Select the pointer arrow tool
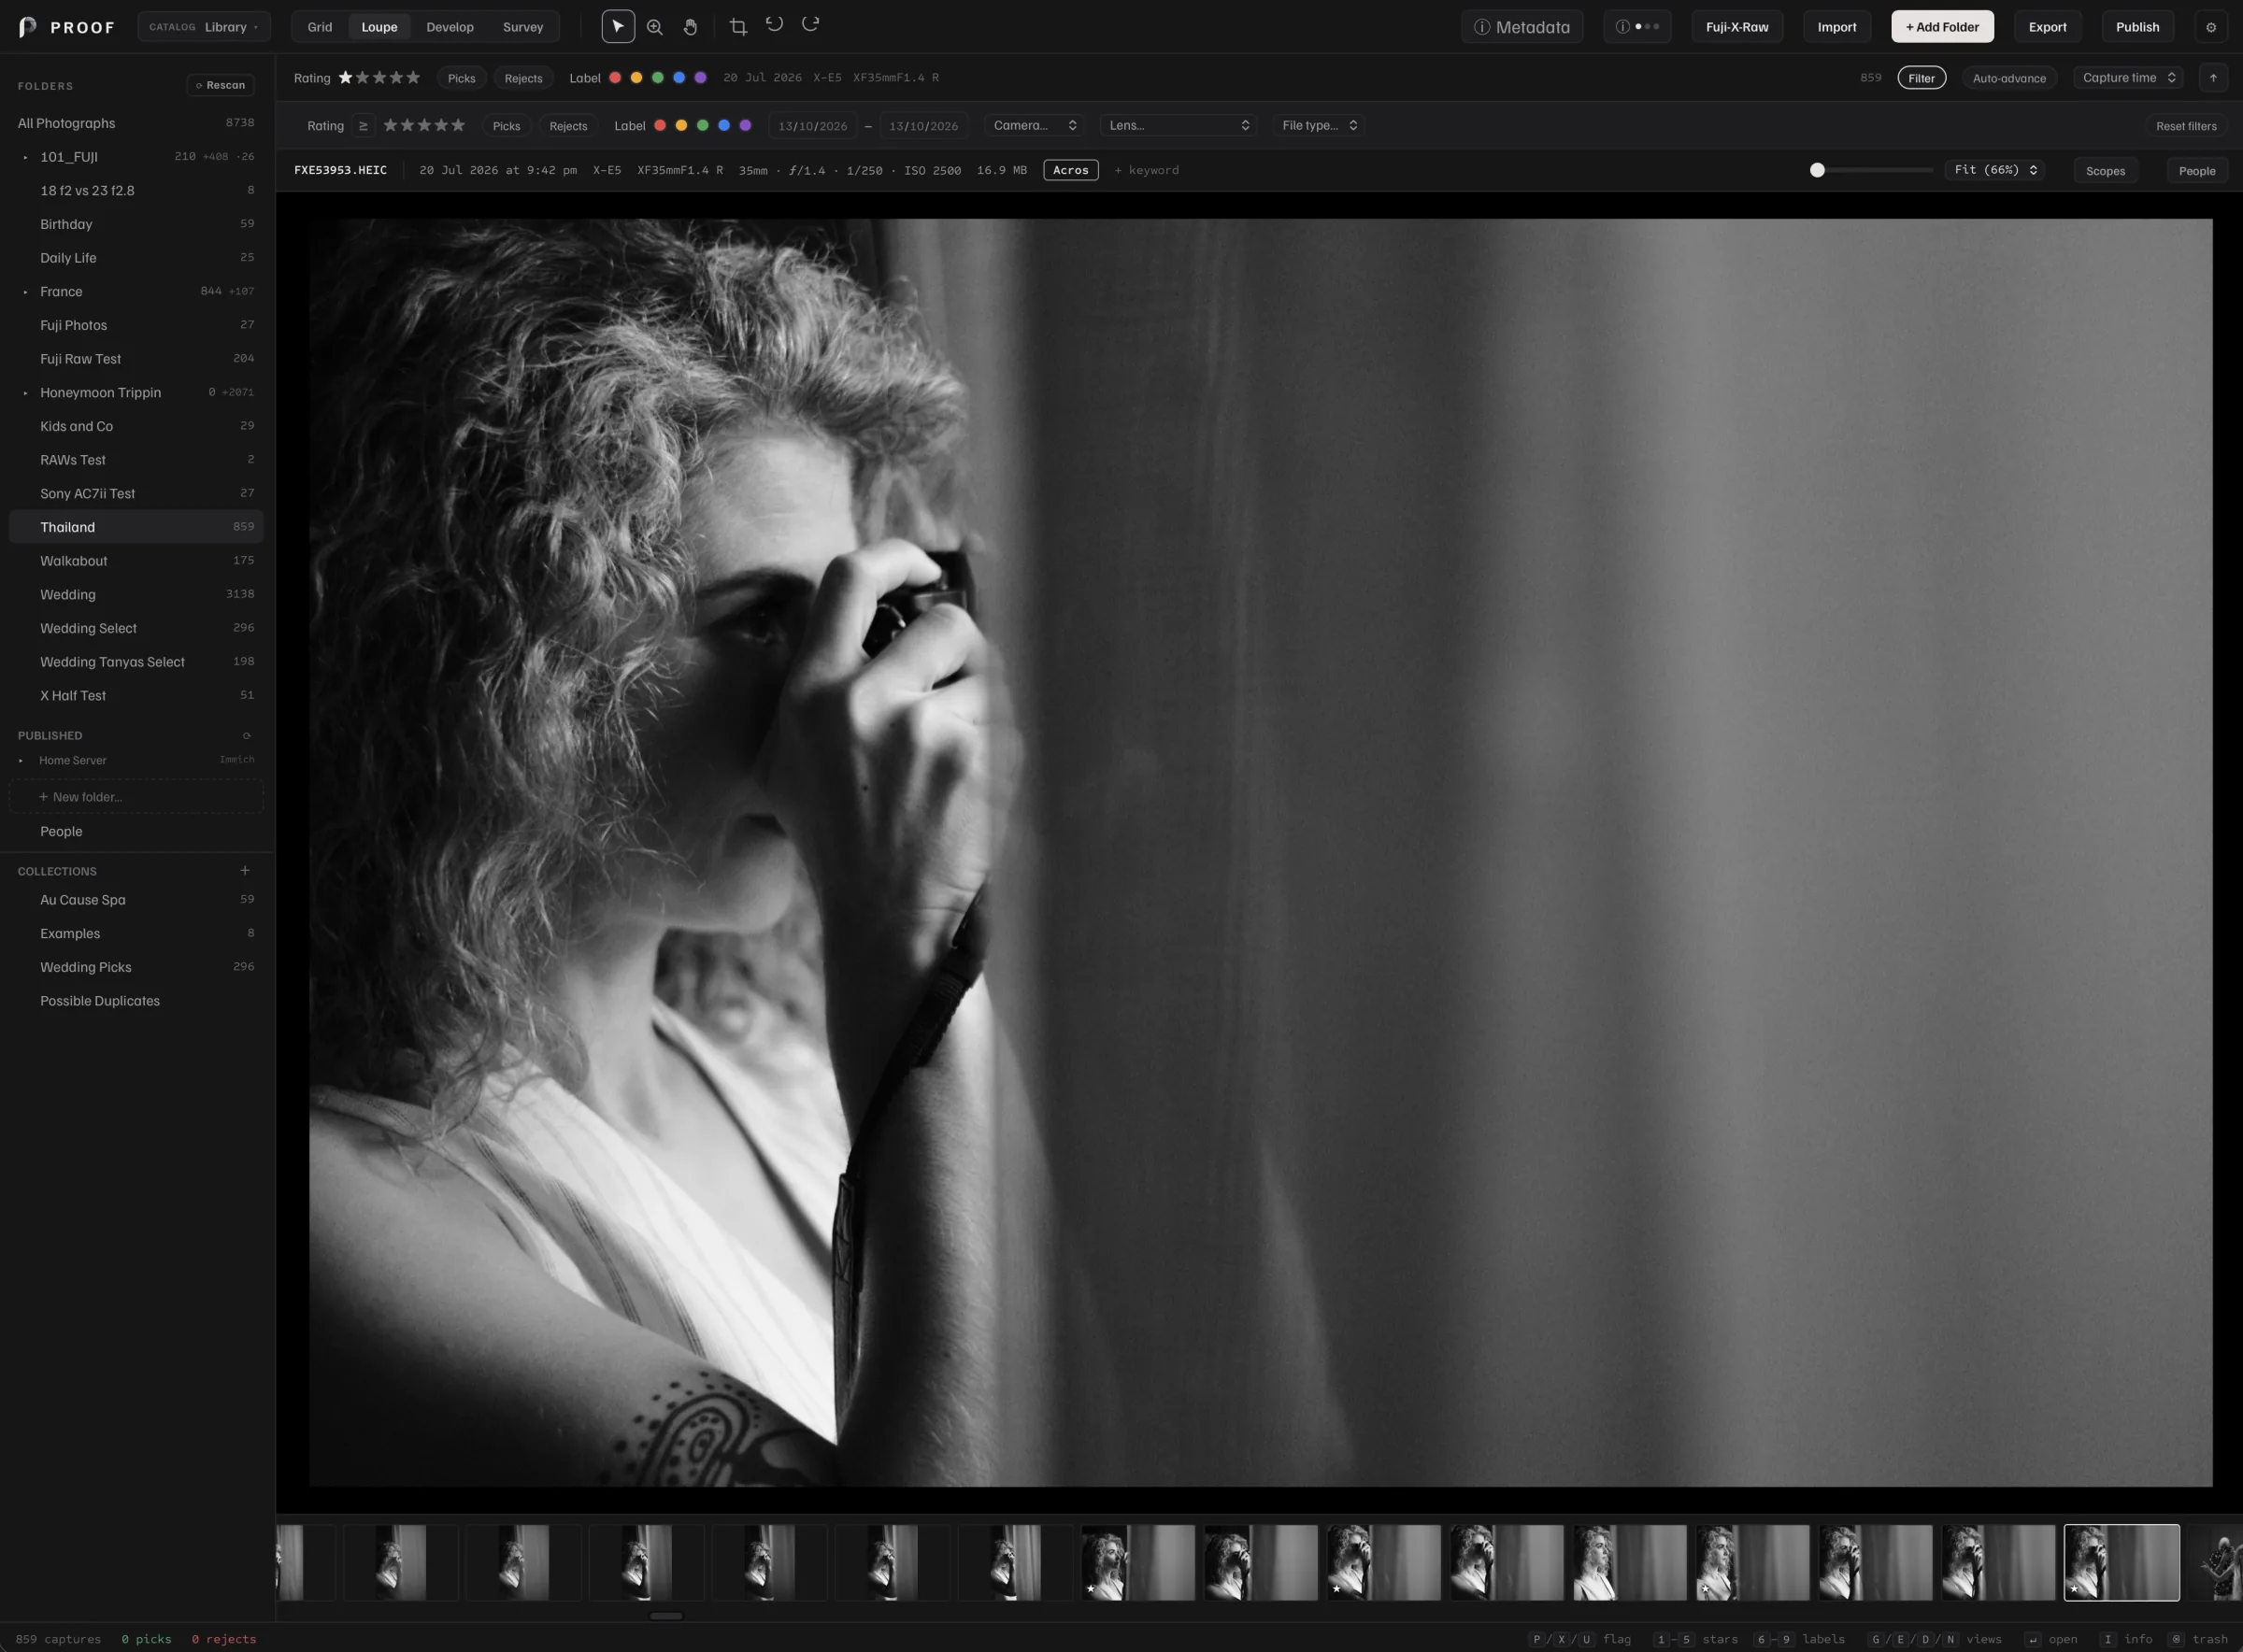Viewport: 2243px width, 1652px height. 618,27
